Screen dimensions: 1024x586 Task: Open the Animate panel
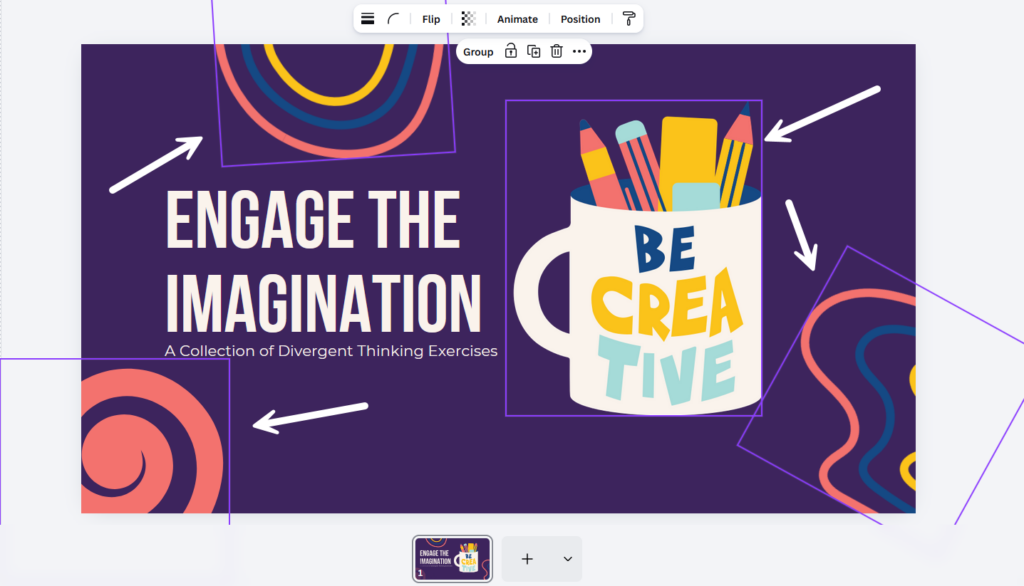pos(517,19)
